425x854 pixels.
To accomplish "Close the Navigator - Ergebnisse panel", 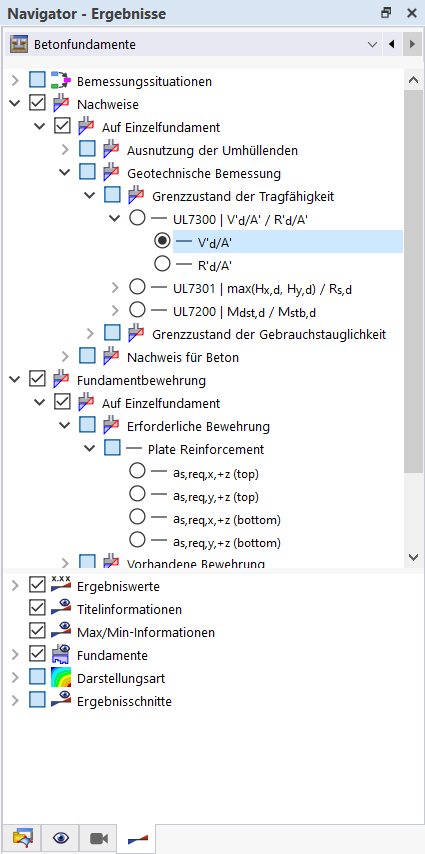I will pos(411,13).
